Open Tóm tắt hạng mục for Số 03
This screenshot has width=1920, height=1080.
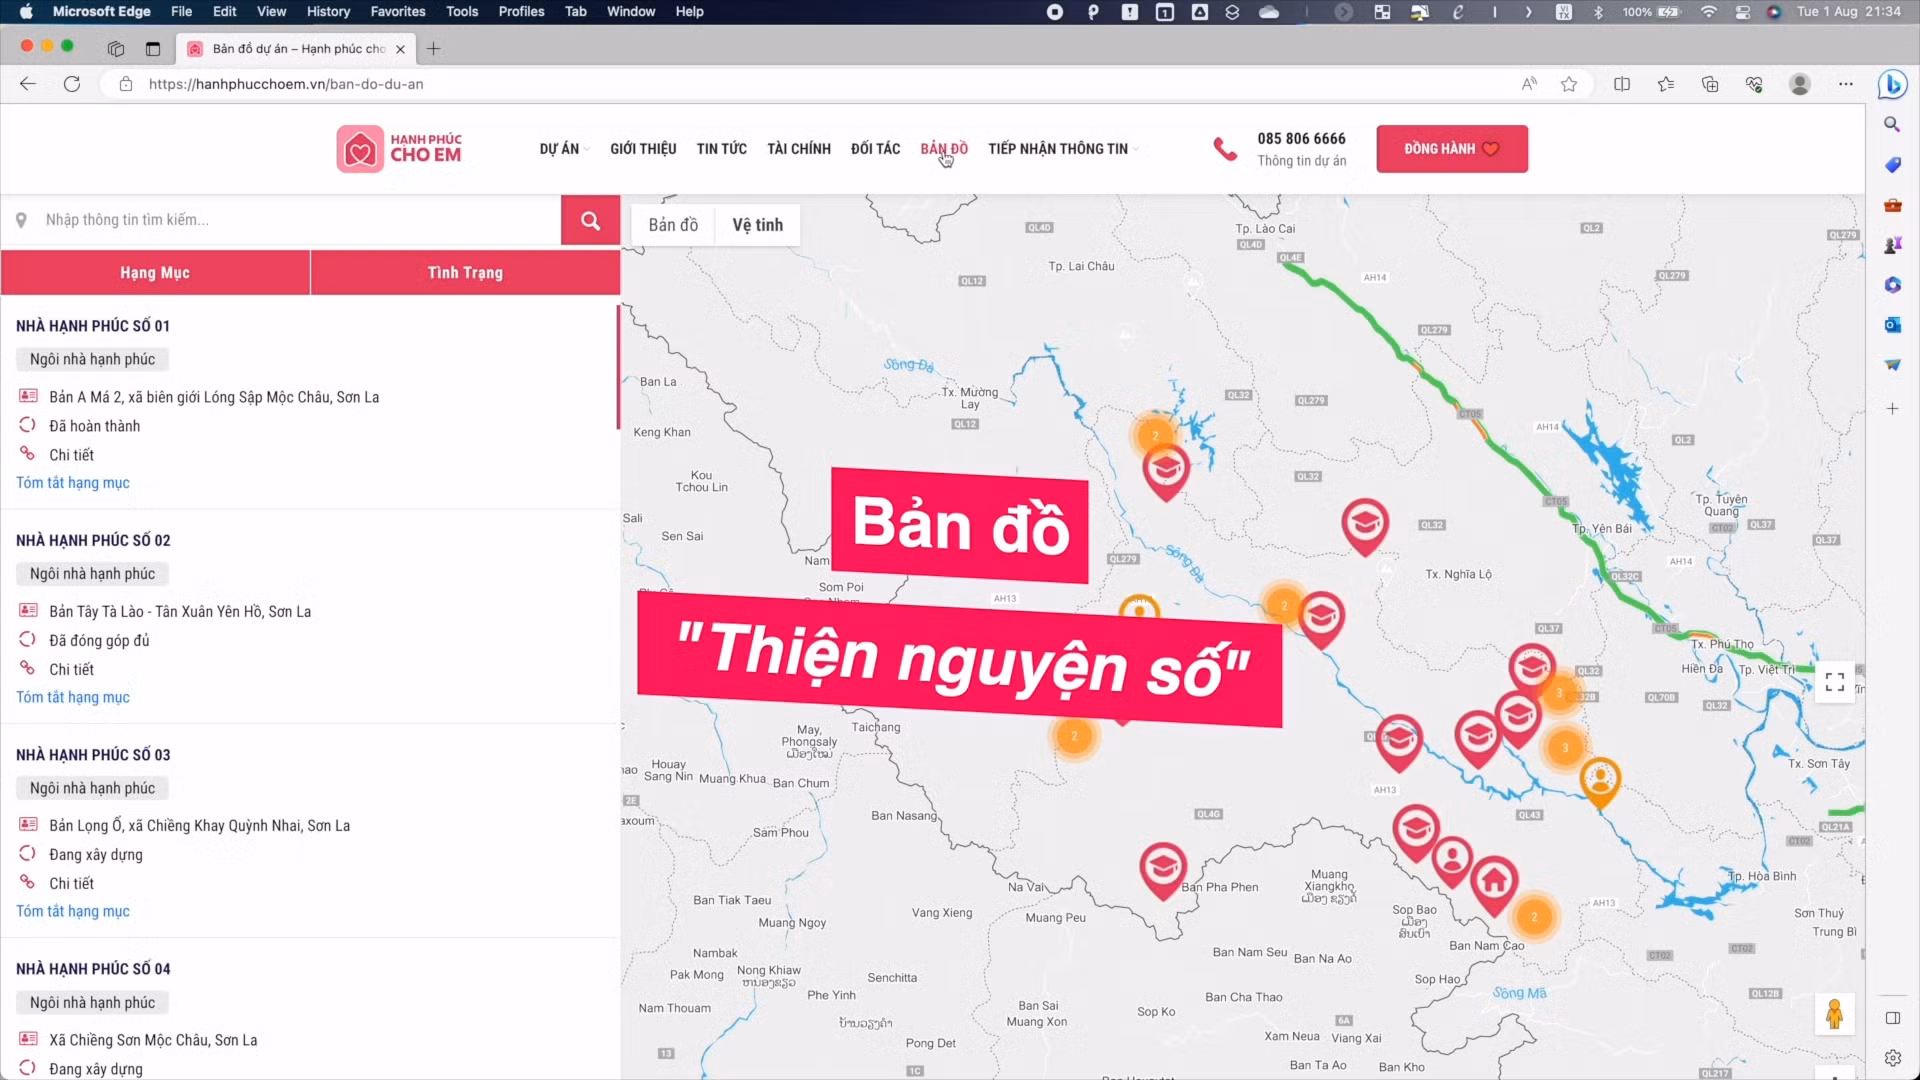coord(73,912)
